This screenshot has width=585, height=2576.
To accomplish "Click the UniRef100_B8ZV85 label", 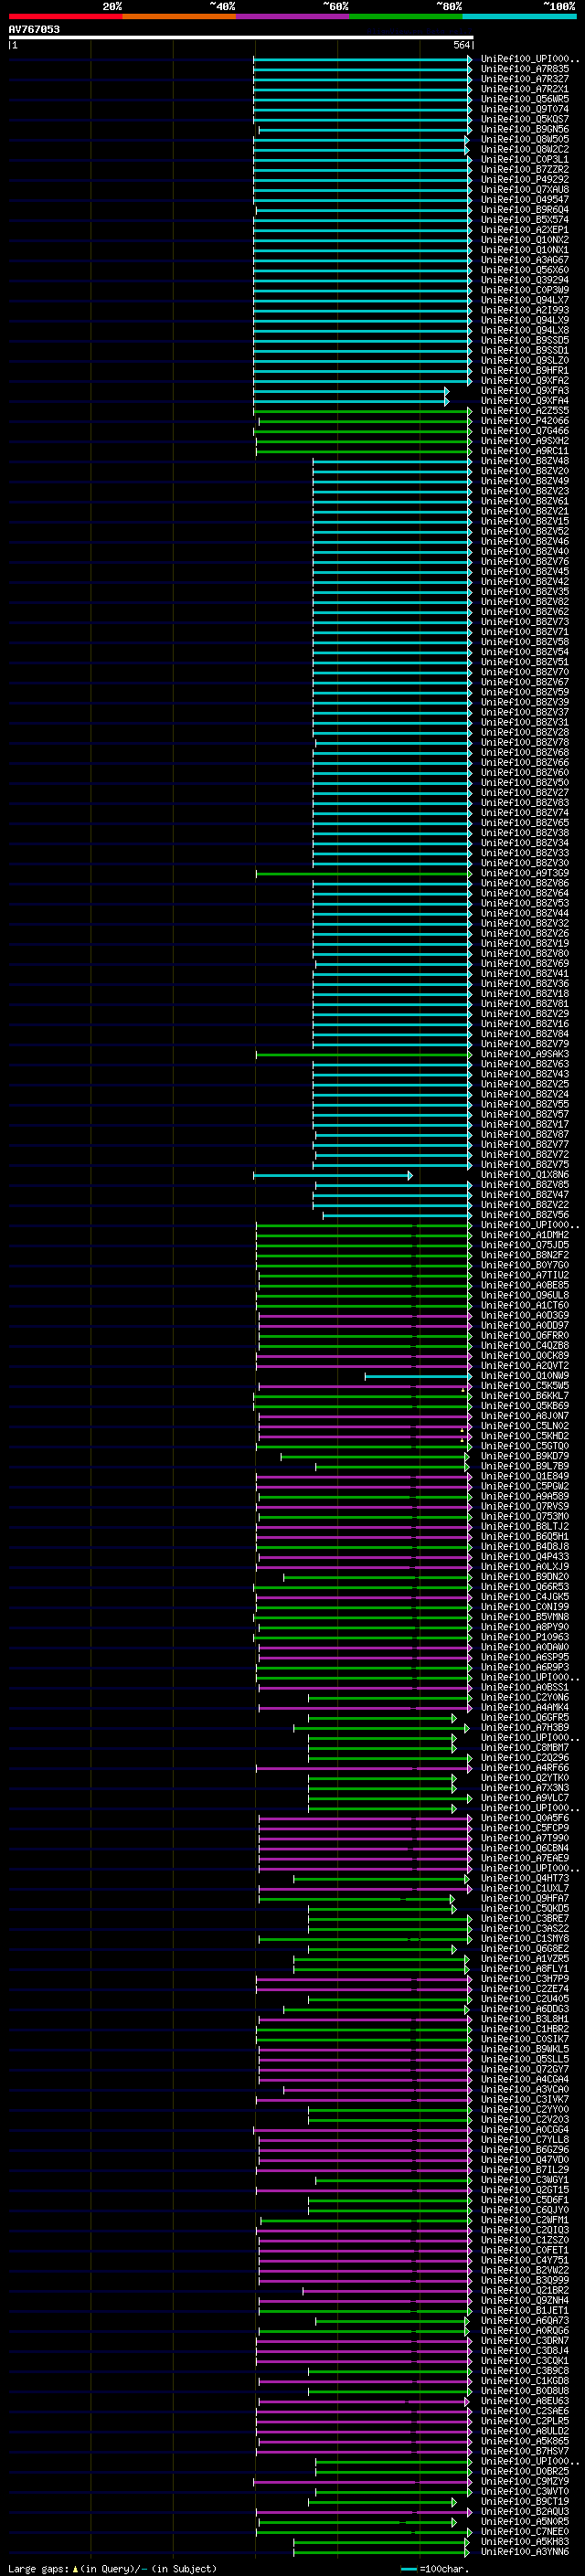I will pyautogui.click(x=524, y=1185).
